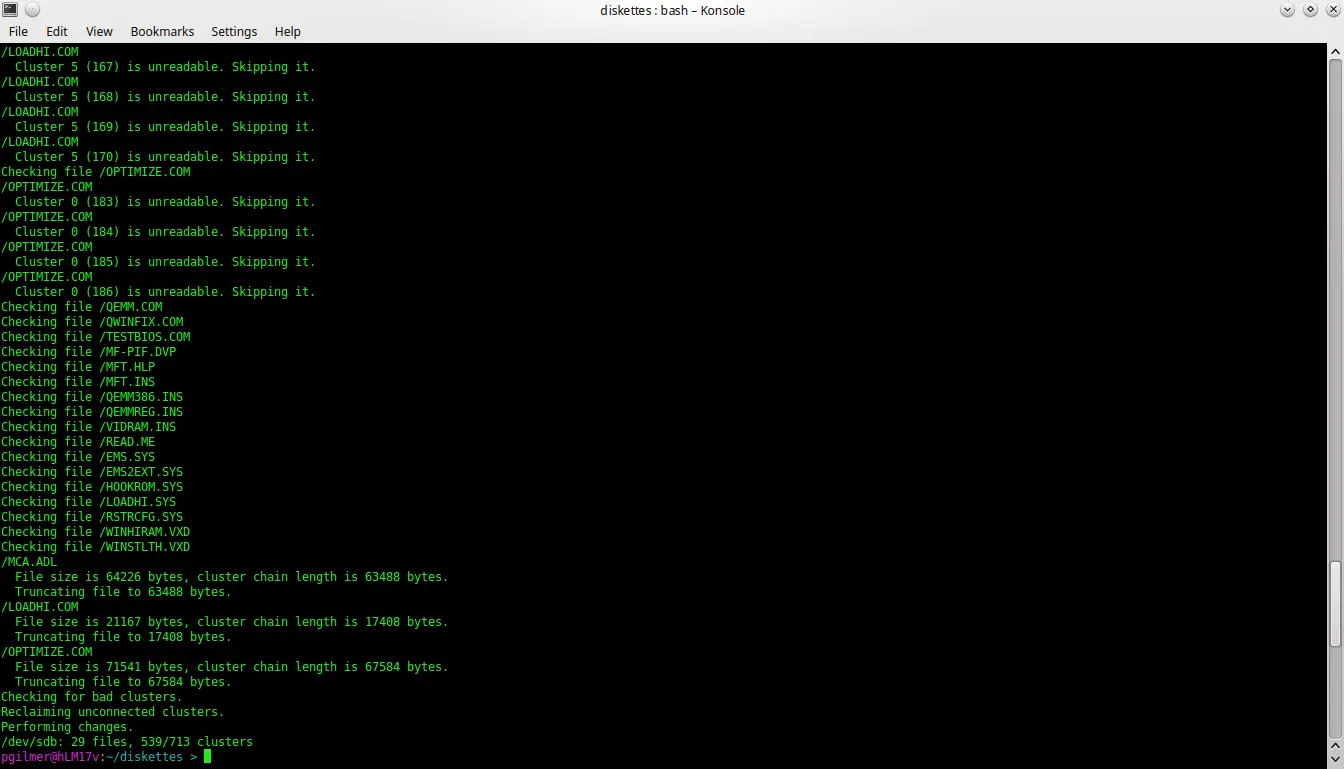Click line 'Cluster 5 (169) is unreadable'
This screenshot has width=1344, height=769.
click(165, 127)
